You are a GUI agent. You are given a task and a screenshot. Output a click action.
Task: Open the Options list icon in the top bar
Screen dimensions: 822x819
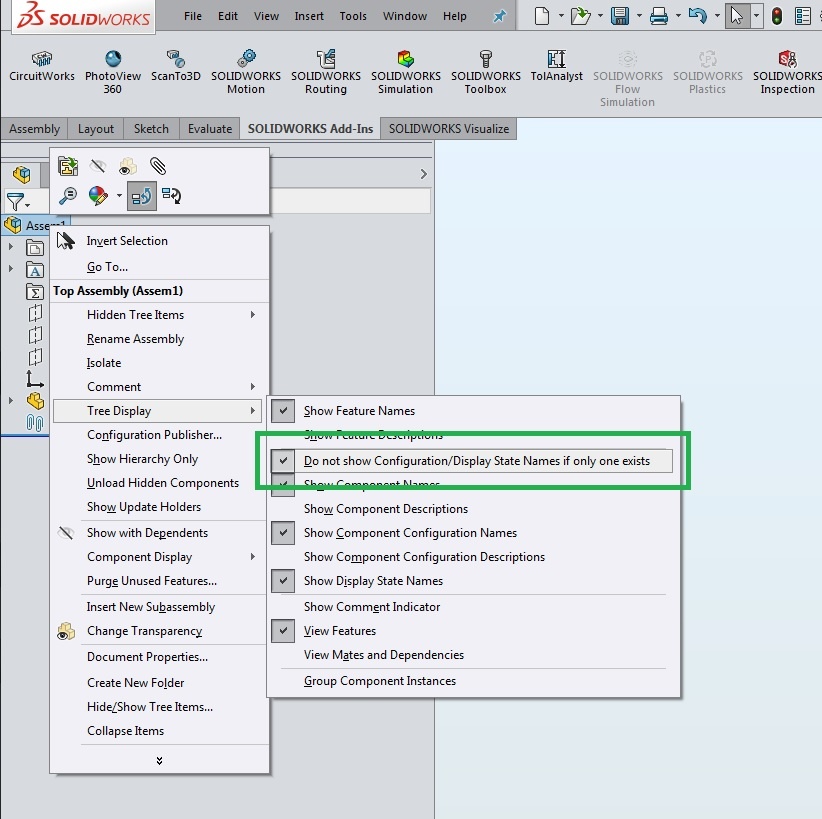[803, 16]
